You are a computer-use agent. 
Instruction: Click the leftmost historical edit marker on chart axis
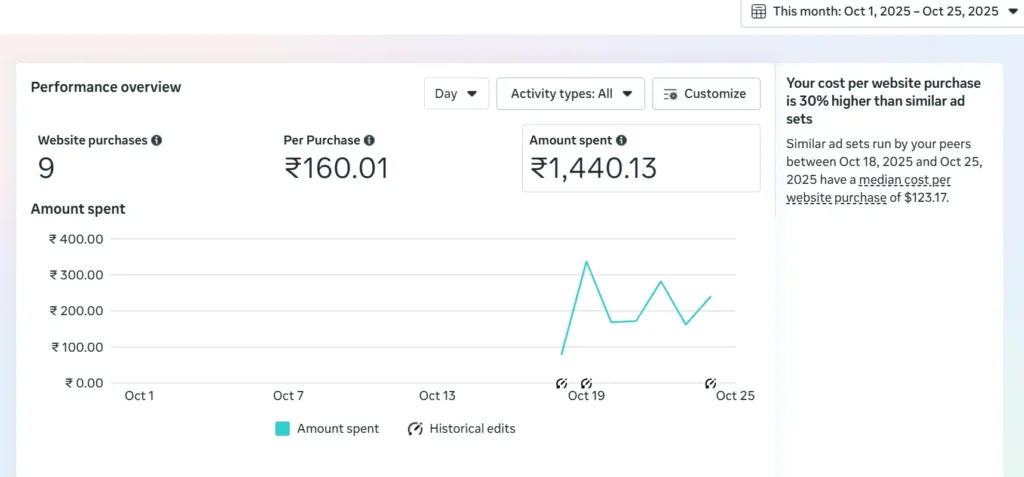click(x=561, y=383)
